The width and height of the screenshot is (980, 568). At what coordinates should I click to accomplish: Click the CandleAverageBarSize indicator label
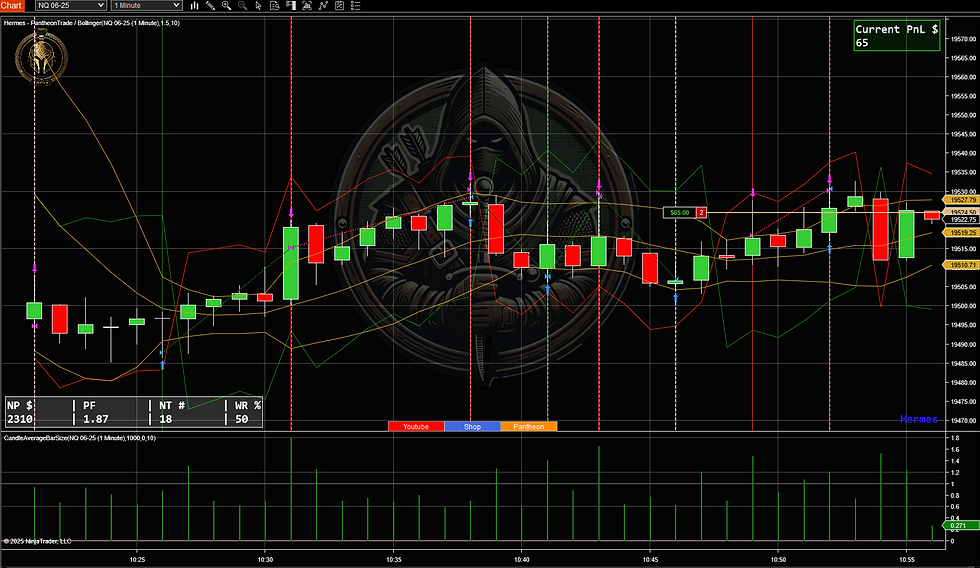pyautogui.click(x=79, y=438)
